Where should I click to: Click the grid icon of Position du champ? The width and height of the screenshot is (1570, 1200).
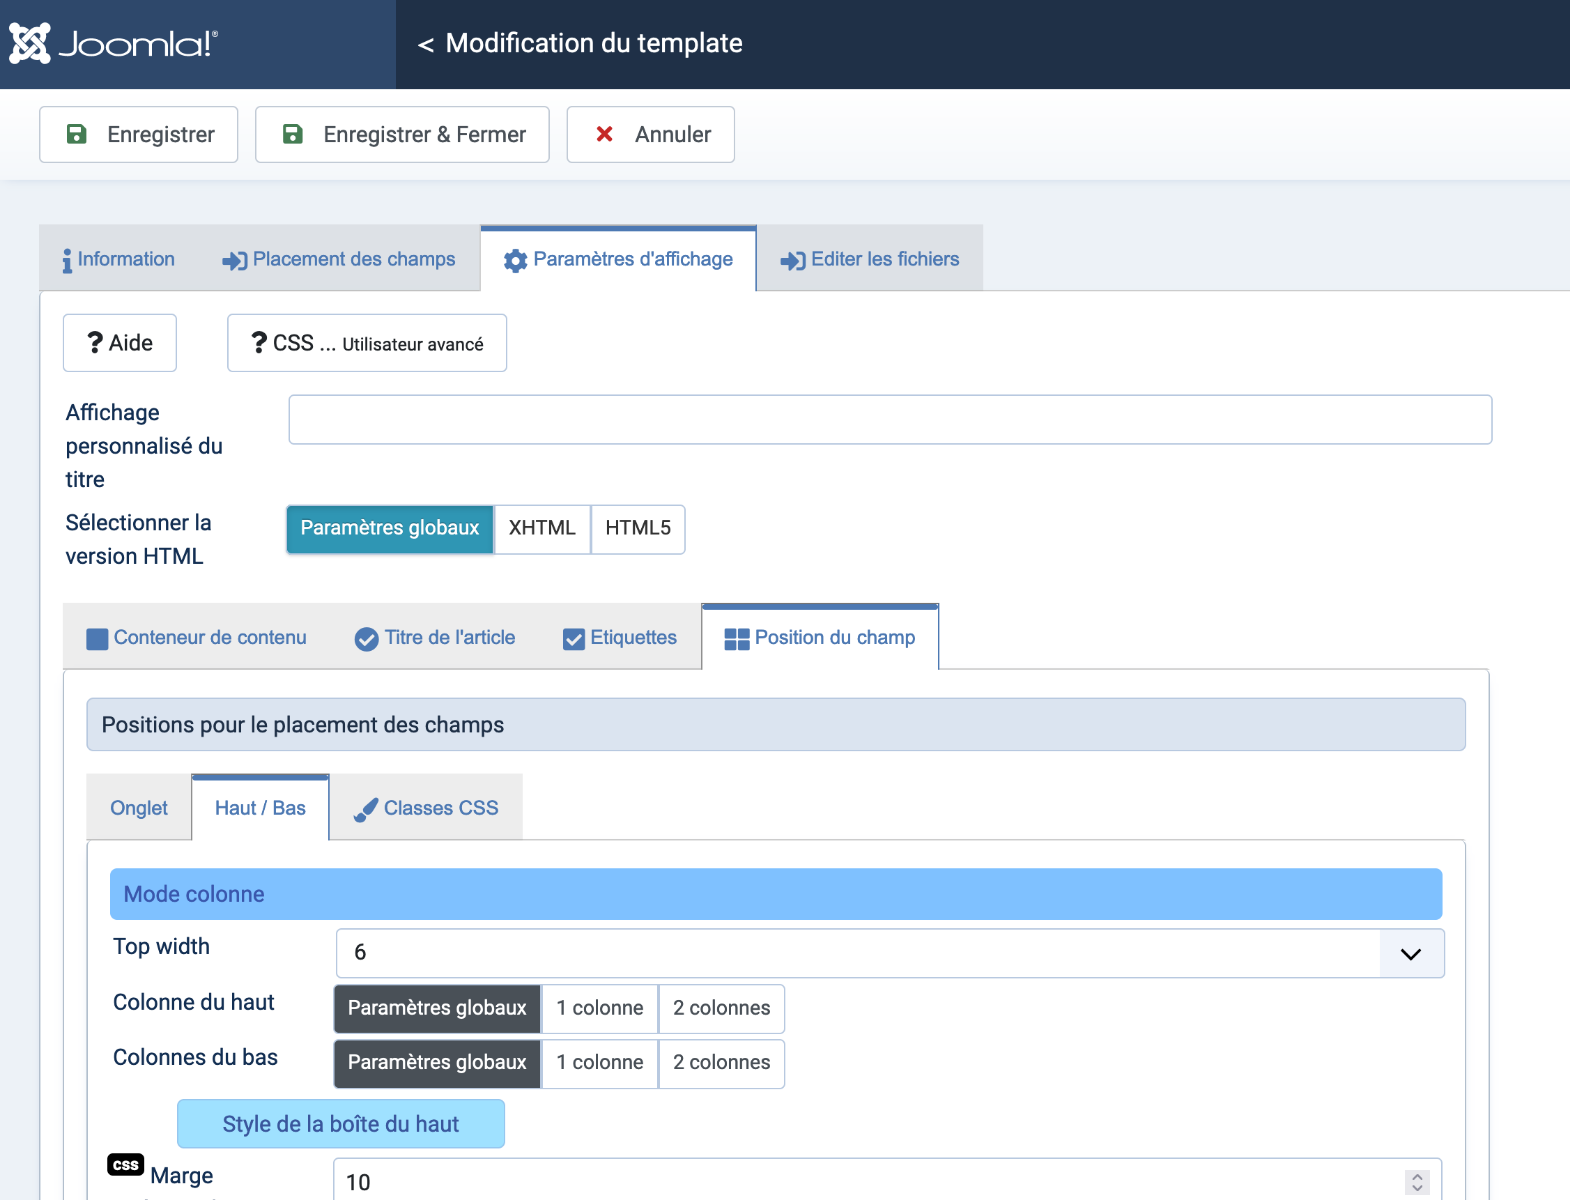tap(737, 639)
